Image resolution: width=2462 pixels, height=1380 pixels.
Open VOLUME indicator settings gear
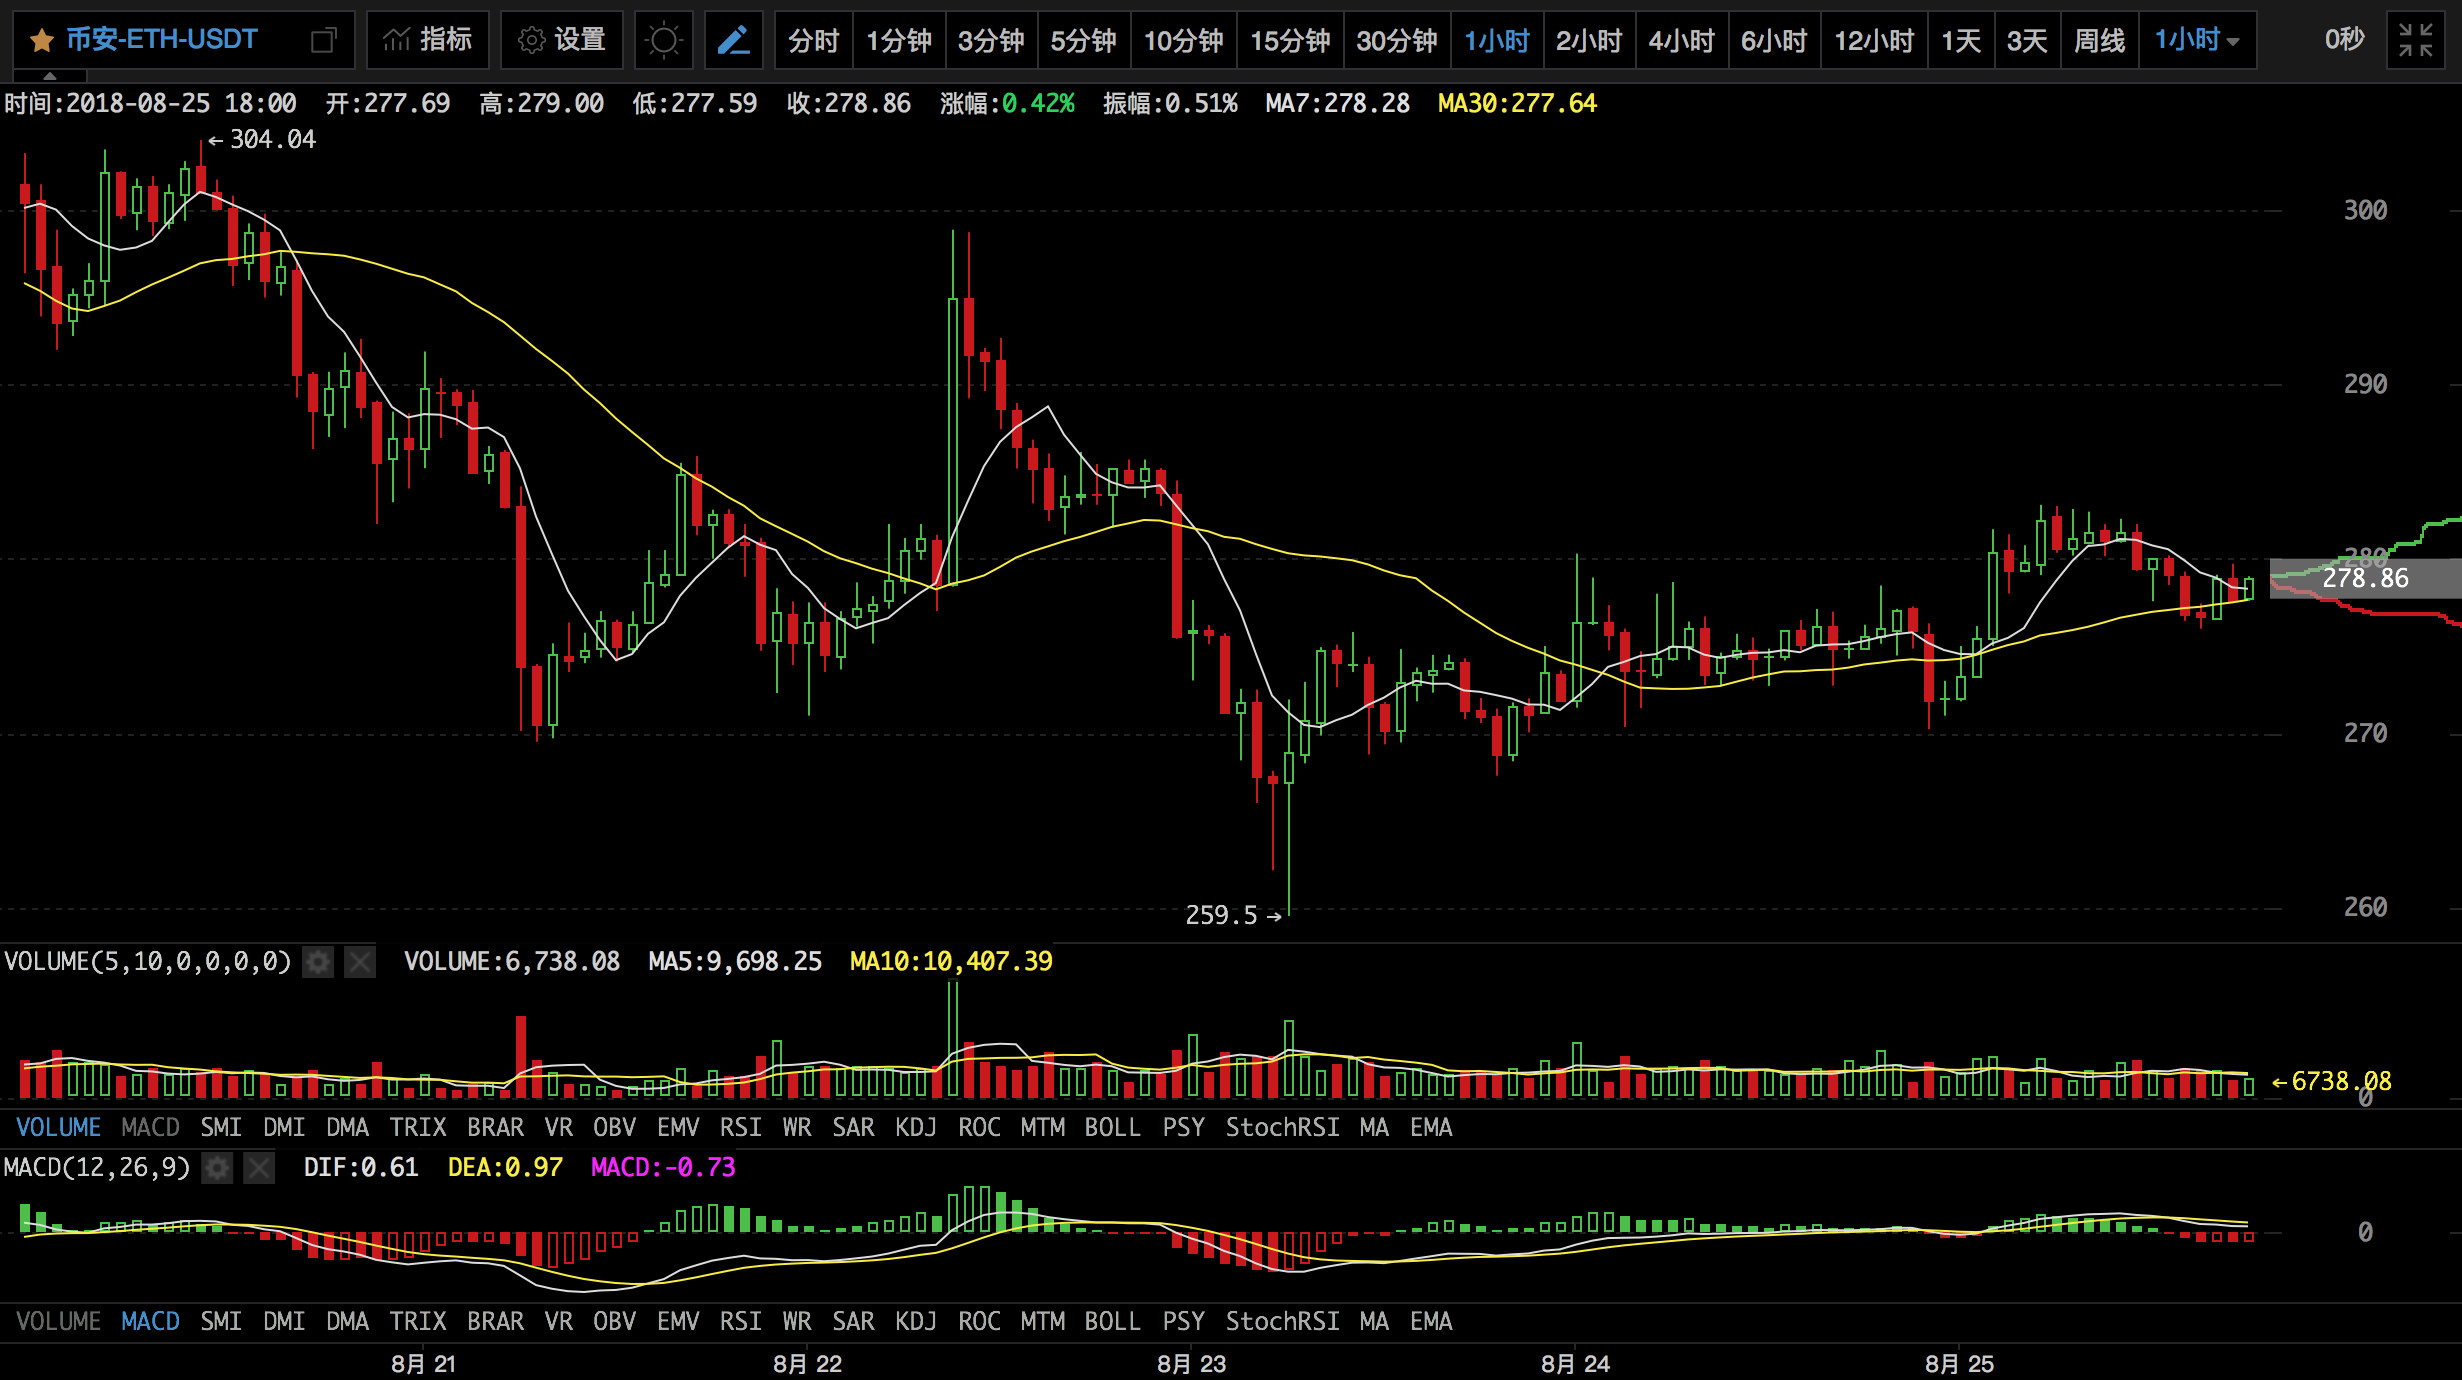pos(318,962)
